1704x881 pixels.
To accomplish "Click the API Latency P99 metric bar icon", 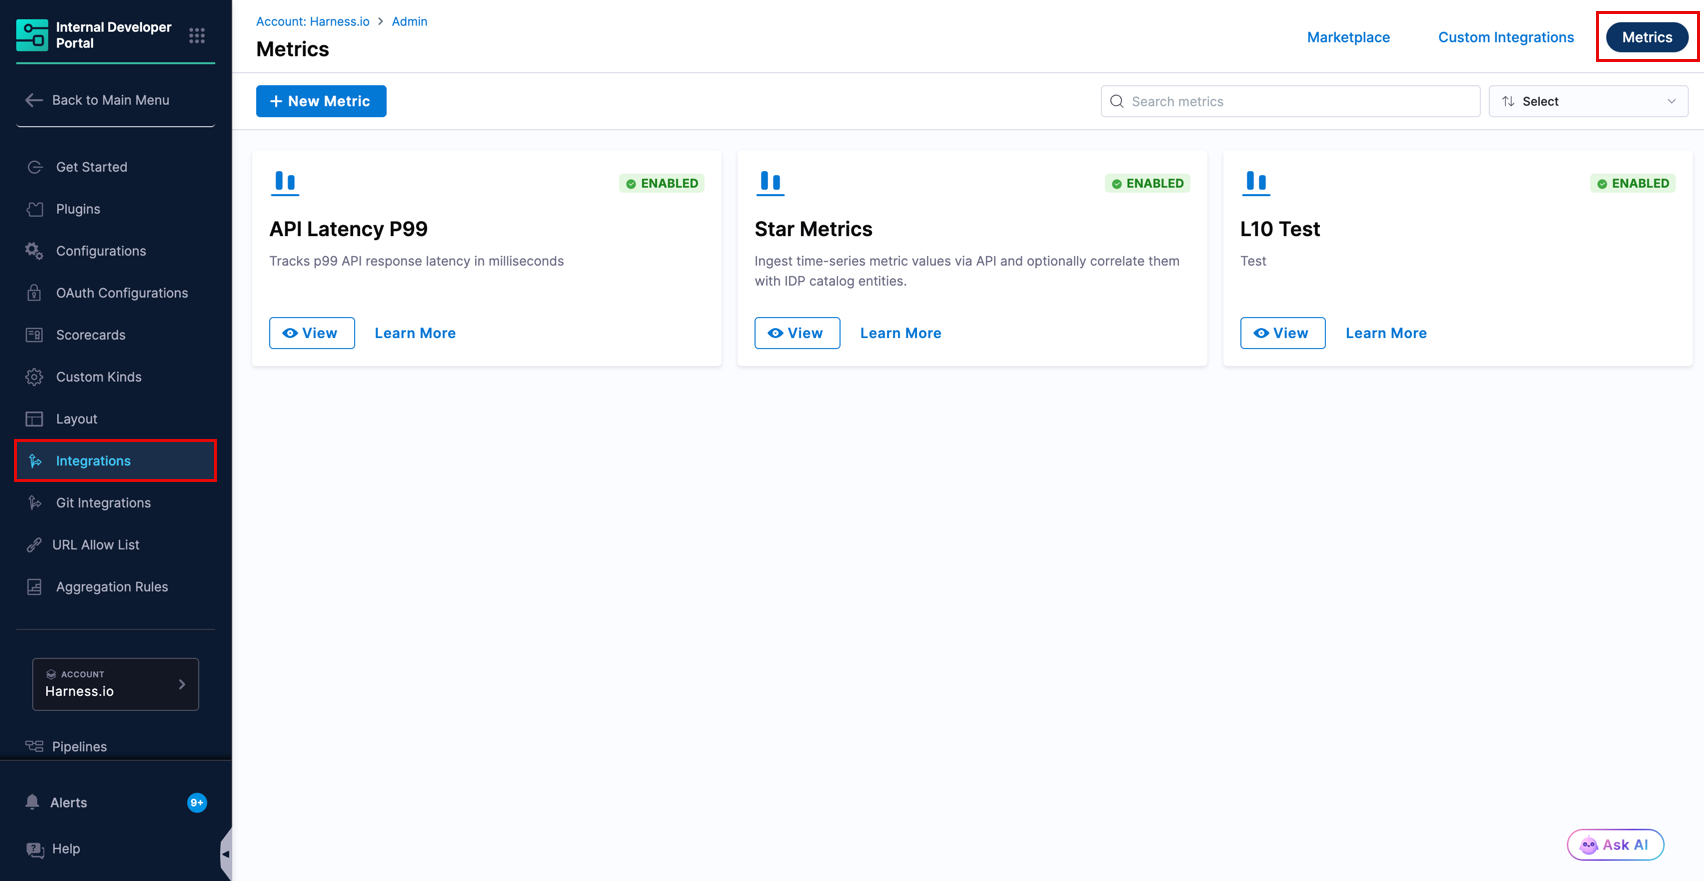I will (x=285, y=182).
